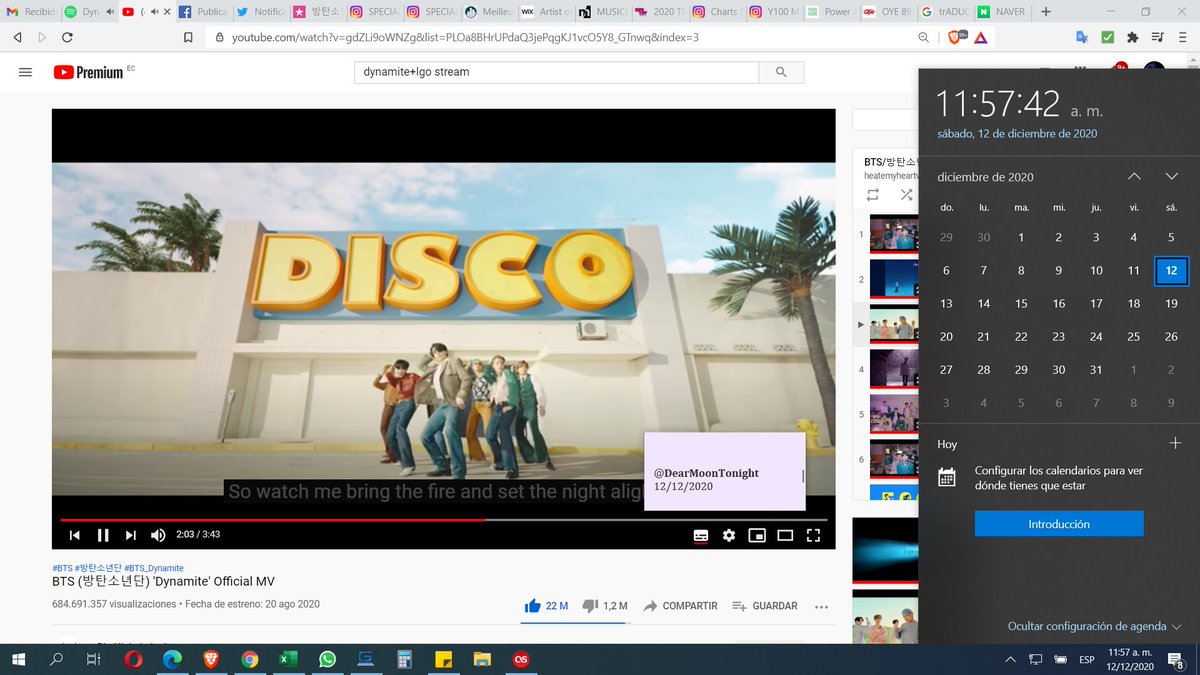This screenshot has width=1200, height=675.
Task: Switch to the Twitter Notifica tab
Action: click(260, 12)
